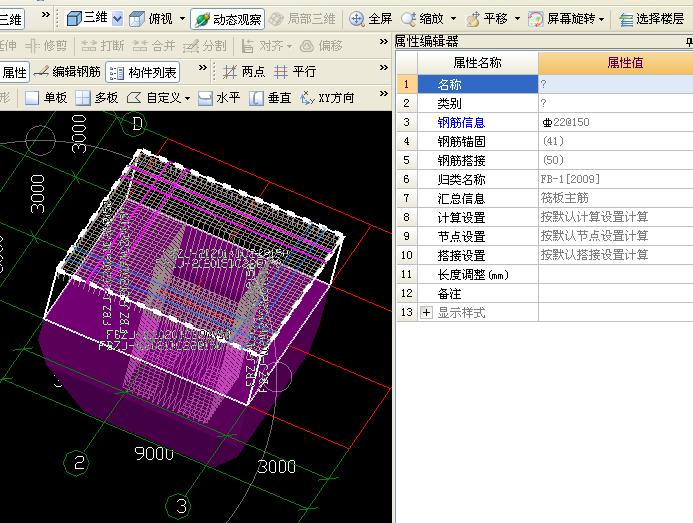This screenshot has height=523, width=693.
Task: Expand overflow chevron after 构件列表
Action: [x=202, y=68]
